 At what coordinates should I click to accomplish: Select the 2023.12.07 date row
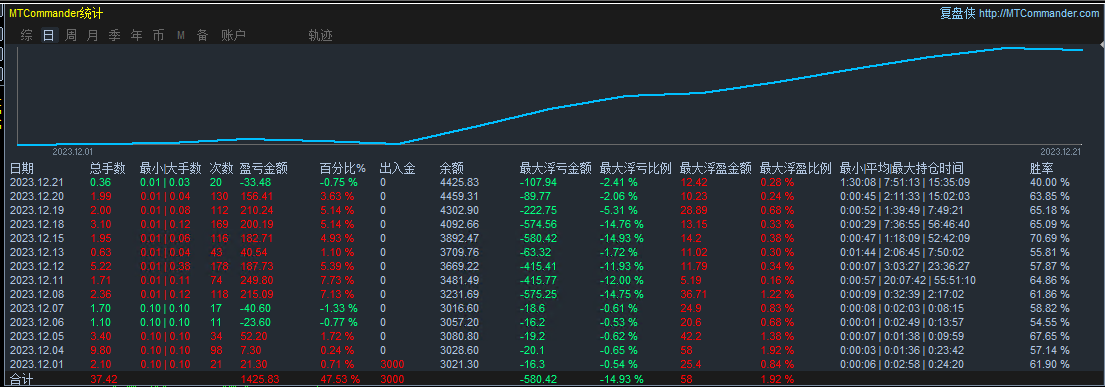tap(37, 308)
